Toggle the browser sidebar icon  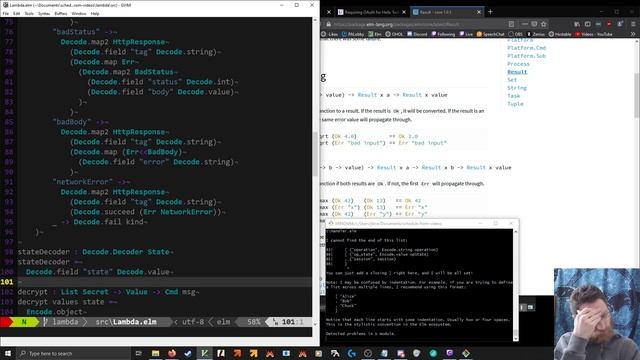click(587, 24)
